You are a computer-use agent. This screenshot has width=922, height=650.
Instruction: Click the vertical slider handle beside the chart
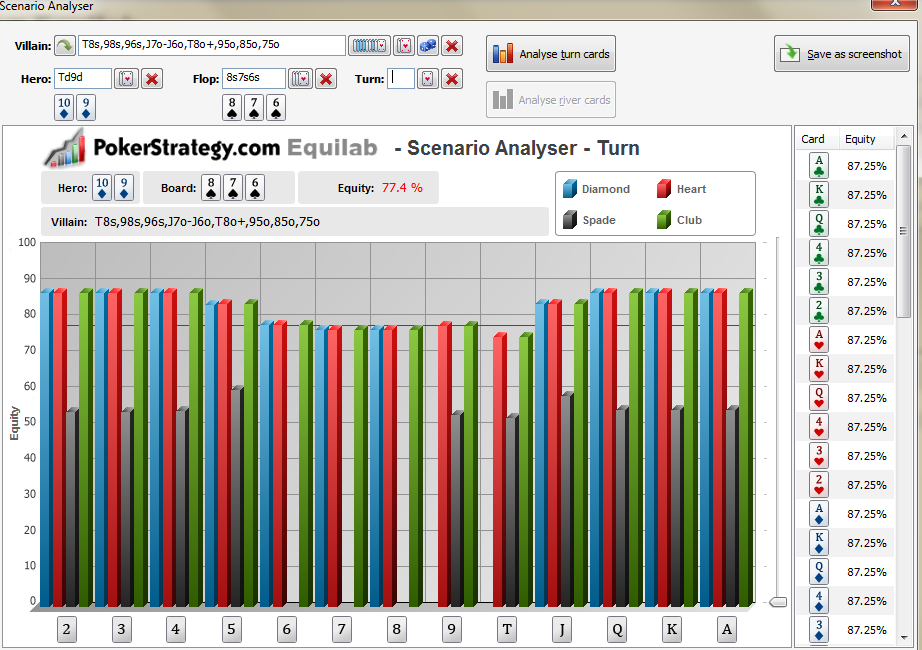[778, 602]
